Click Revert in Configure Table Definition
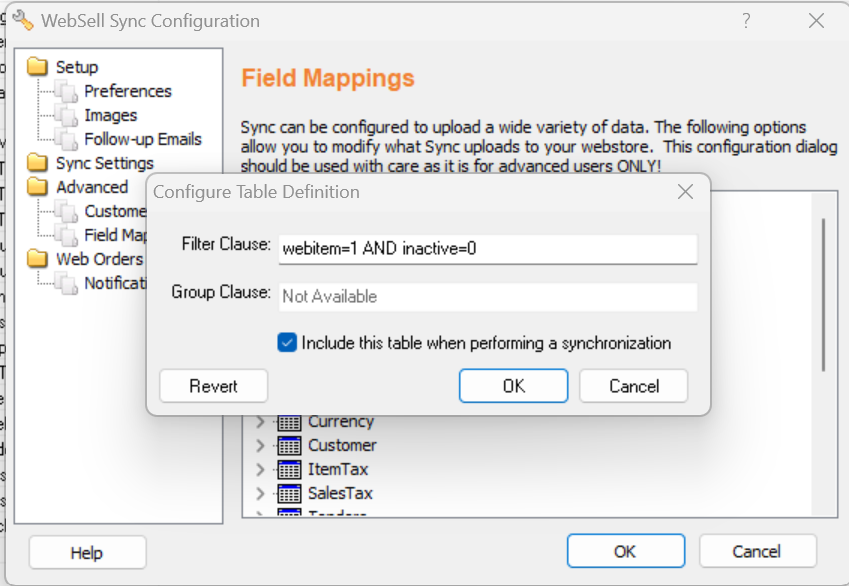The width and height of the screenshot is (849, 586). (213, 386)
